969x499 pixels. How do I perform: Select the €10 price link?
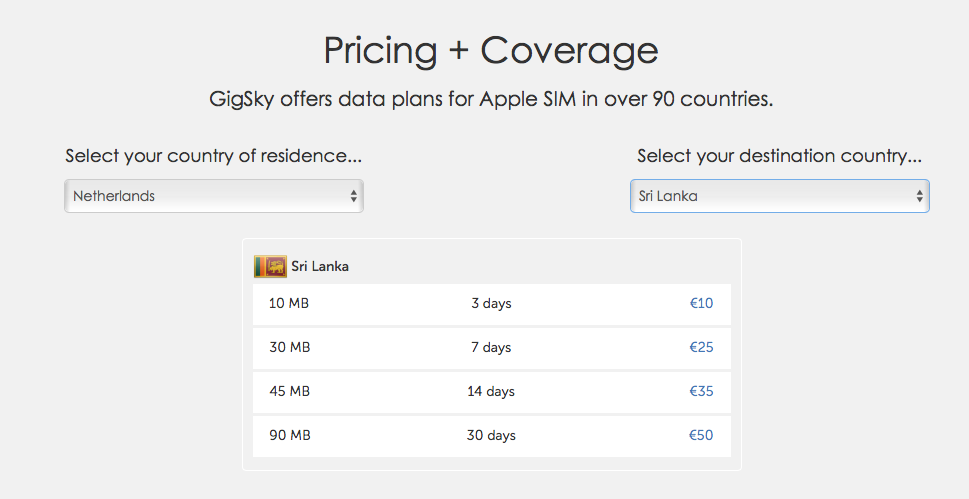point(701,303)
